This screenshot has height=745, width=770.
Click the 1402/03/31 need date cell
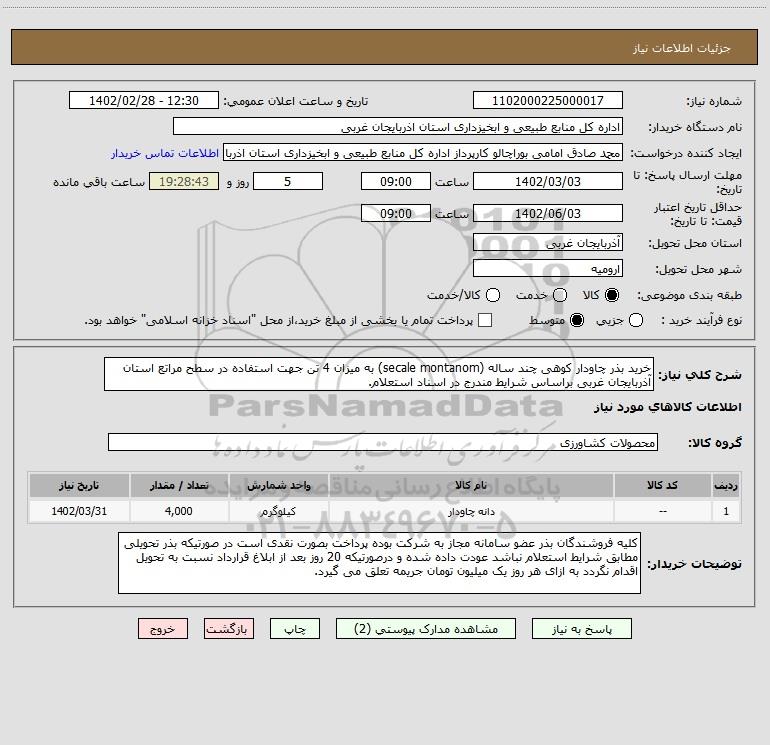pyautogui.click(x=79, y=511)
